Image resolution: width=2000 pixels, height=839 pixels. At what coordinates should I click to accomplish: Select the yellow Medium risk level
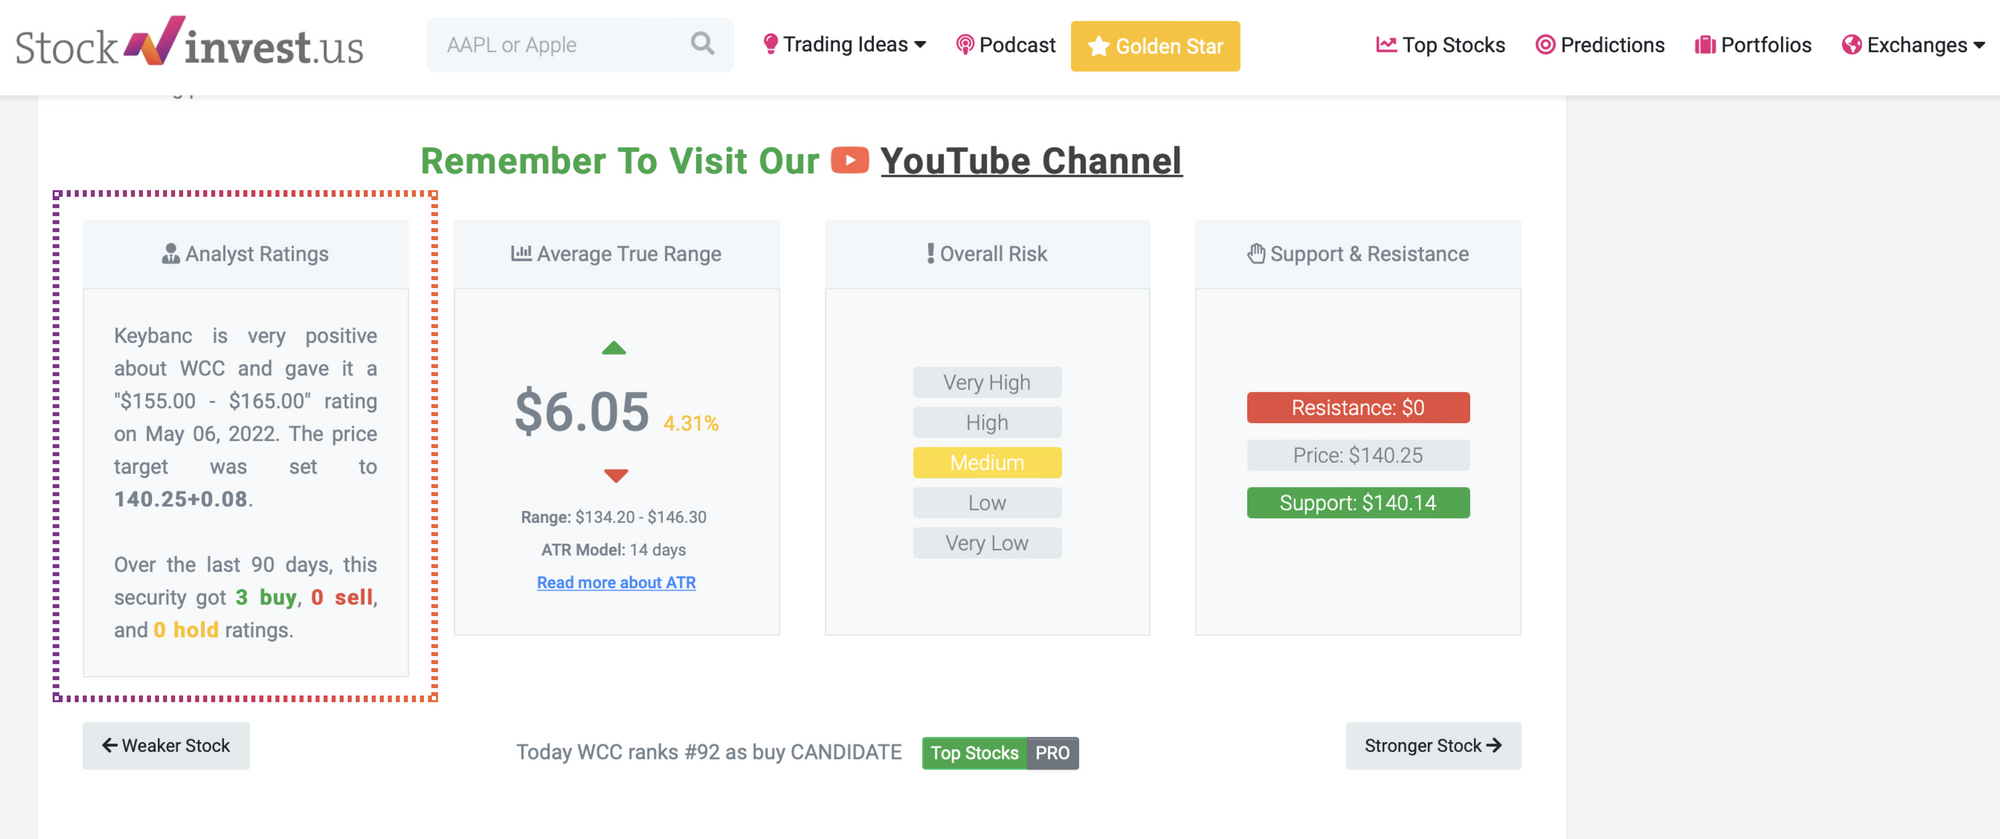point(987,463)
